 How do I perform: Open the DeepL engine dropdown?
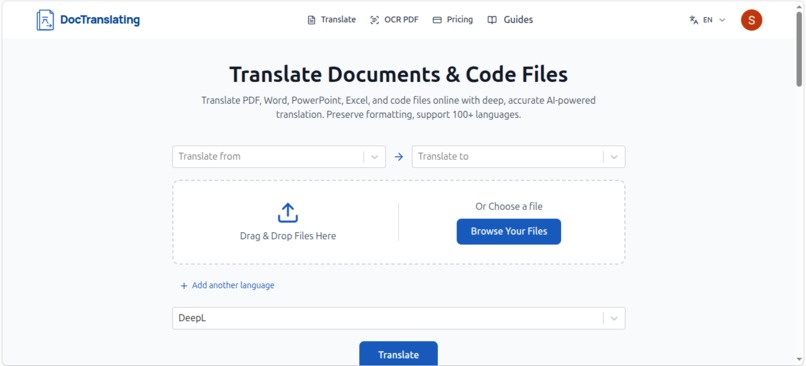[x=399, y=318]
